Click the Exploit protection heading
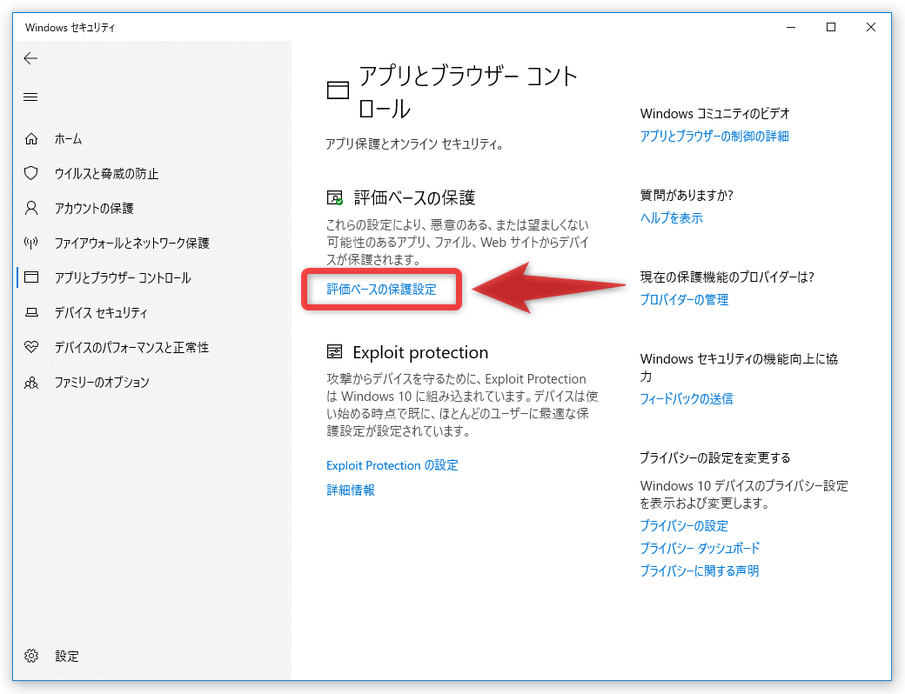This screenshot has height=694, width=905. [x=421, y=352]
